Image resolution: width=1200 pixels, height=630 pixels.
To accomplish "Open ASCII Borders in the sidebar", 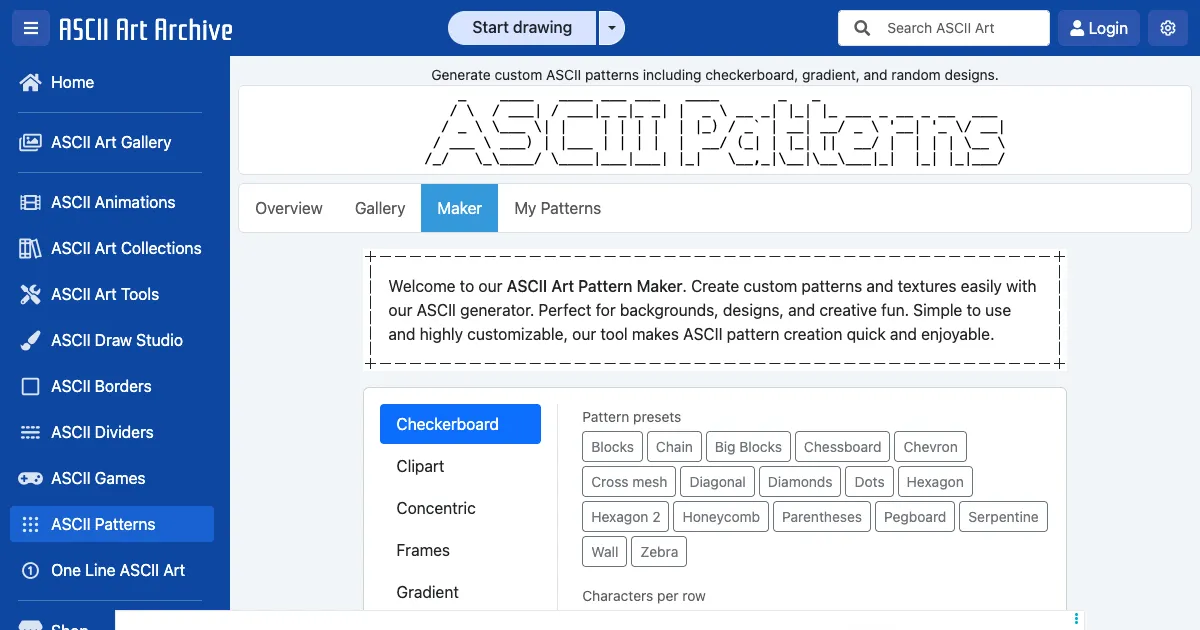I will pyautogui.click(x=101, y=386).
